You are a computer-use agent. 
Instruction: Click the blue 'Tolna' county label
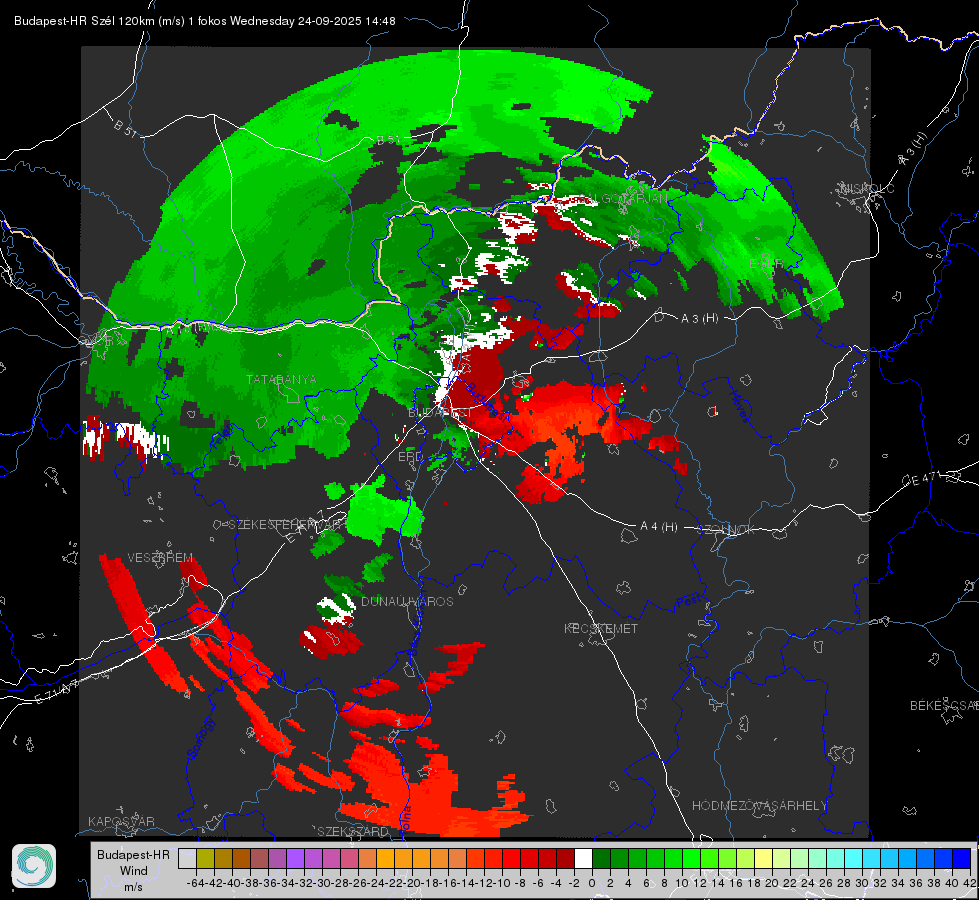click(405, 819)
